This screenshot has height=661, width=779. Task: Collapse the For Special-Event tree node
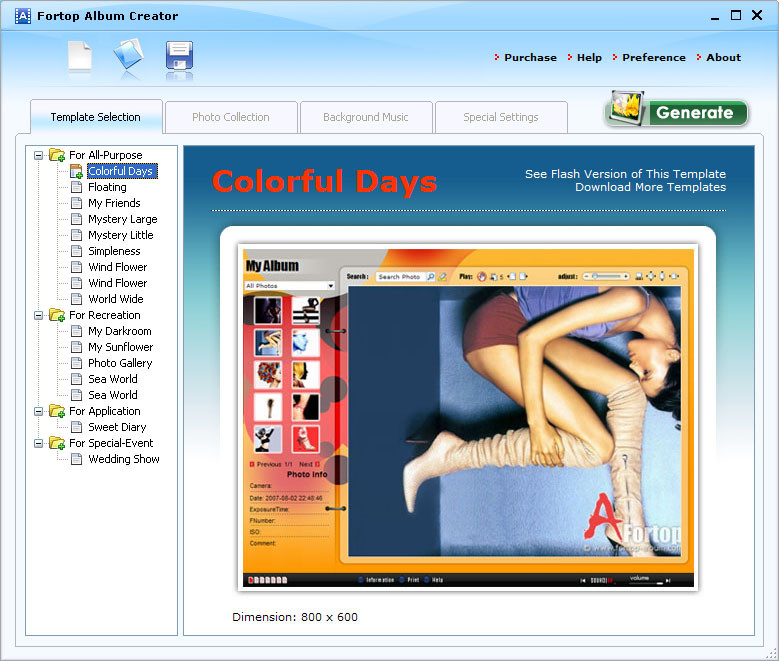[38, 443]
